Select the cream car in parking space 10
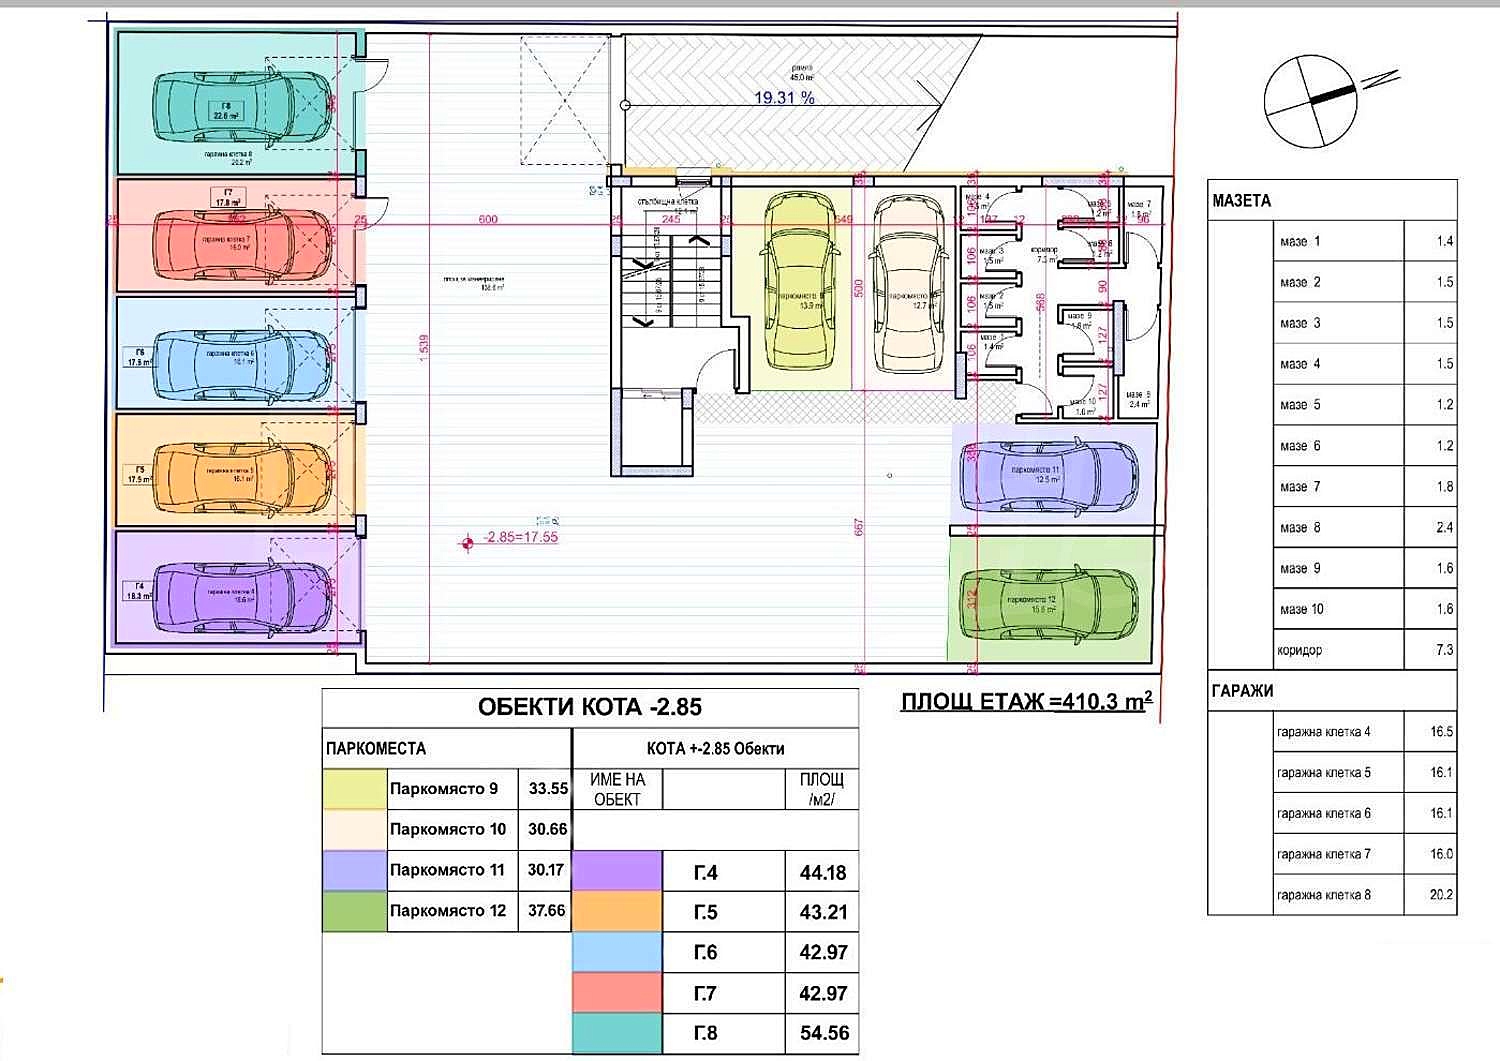1500x1061 pixels. point(907,284)
